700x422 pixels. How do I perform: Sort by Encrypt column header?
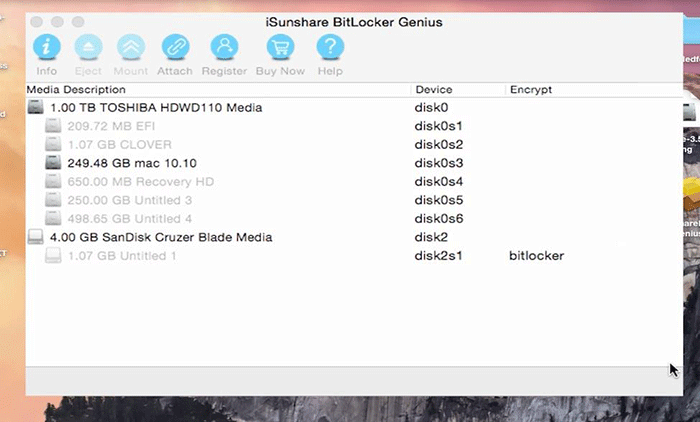(531, 90)
